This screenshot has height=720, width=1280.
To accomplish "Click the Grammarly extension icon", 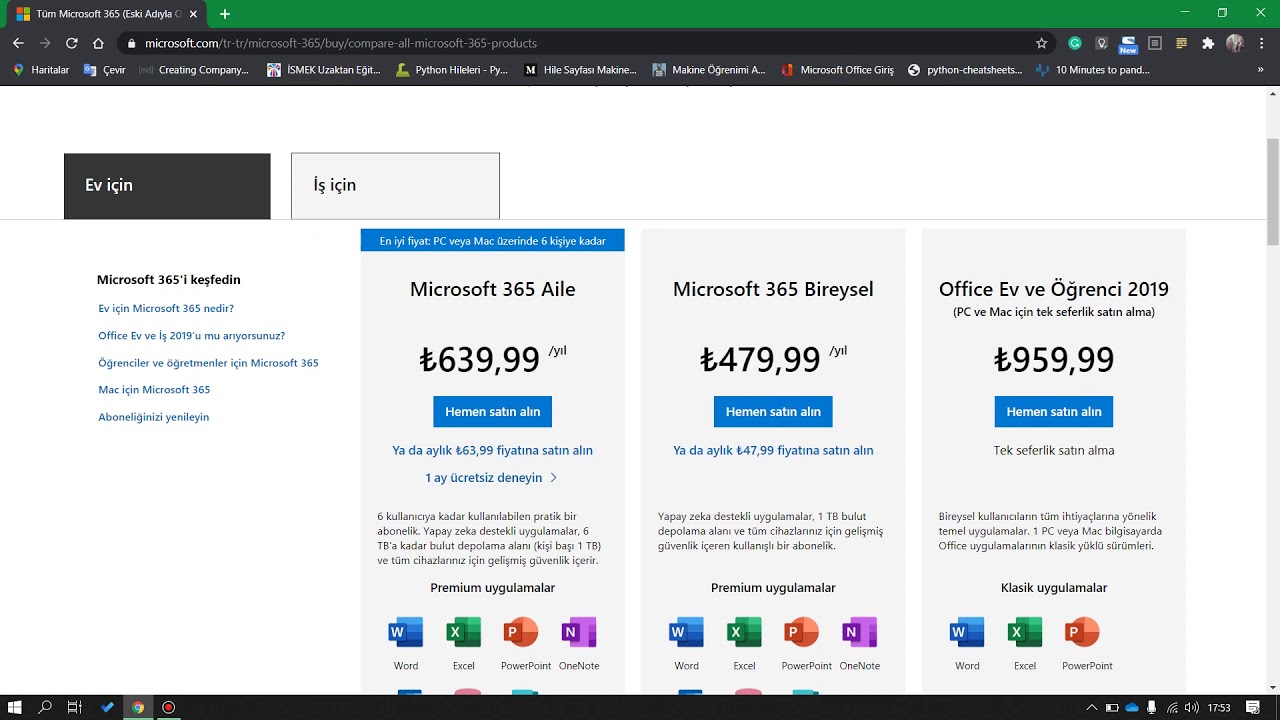I will coord(1075,43).
